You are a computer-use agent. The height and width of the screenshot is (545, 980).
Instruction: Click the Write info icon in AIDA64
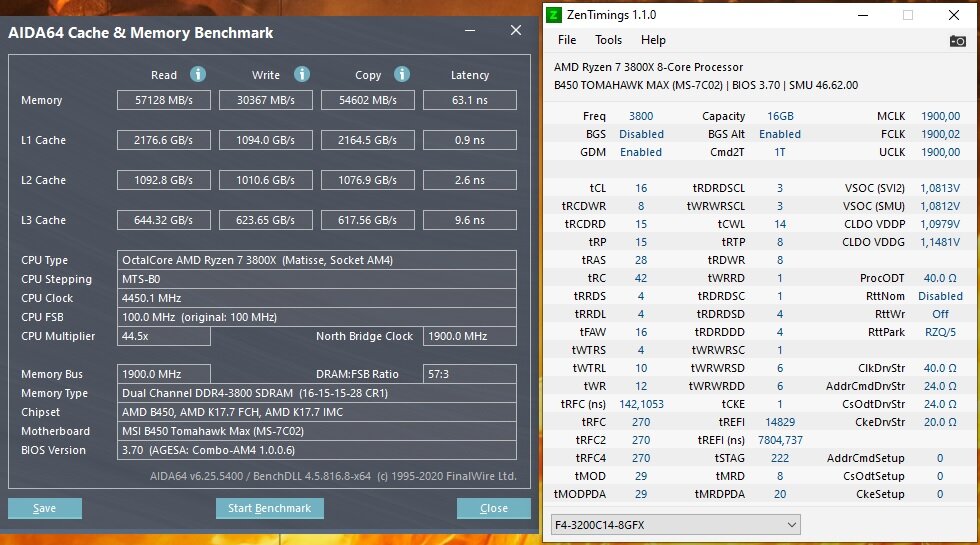pyautogui.click(x=302, y=74)
